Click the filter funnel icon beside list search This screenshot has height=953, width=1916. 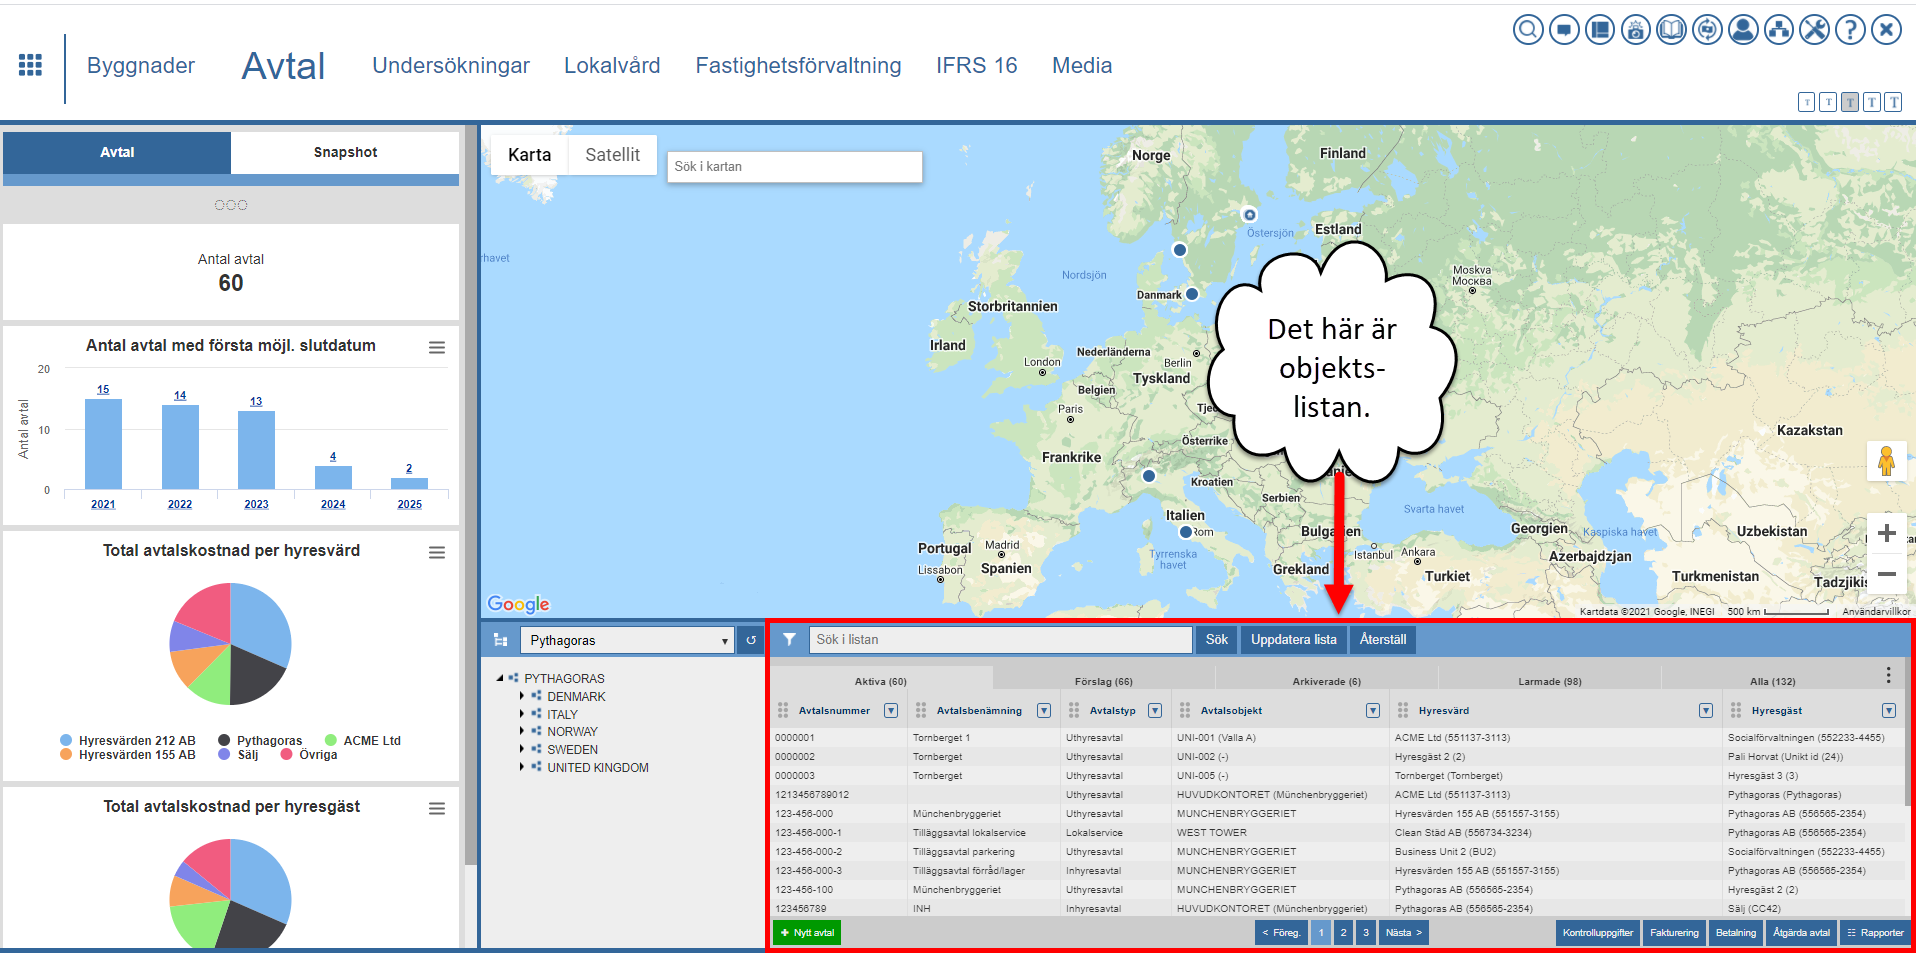(x=789, y=640)
